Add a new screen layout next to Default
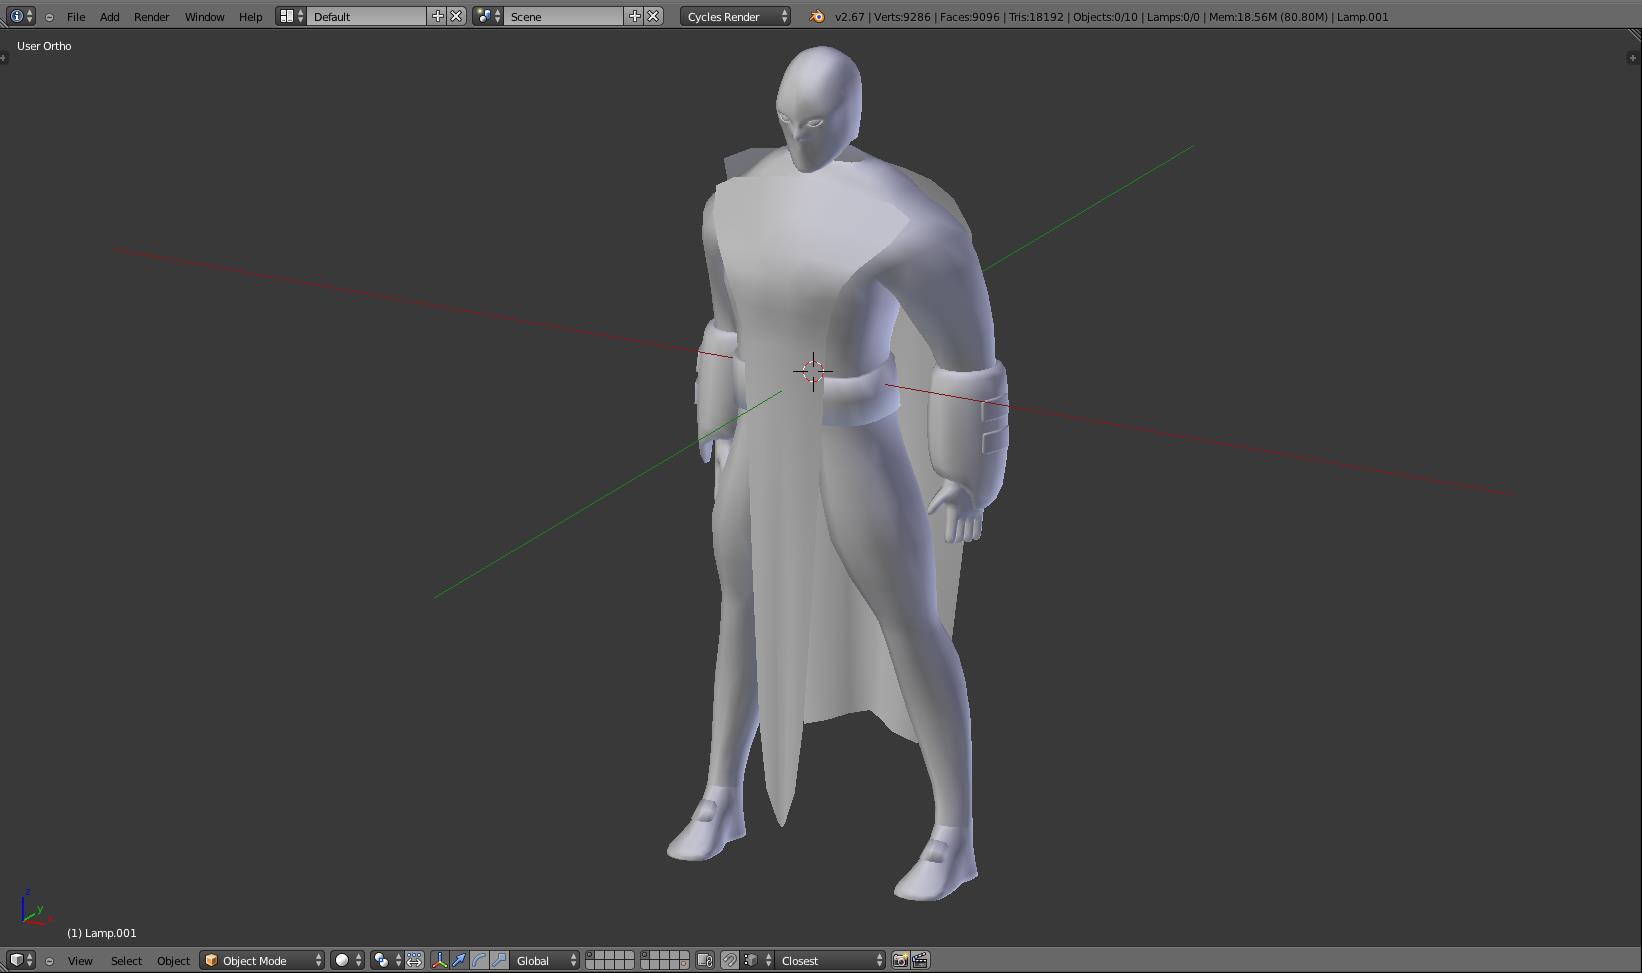 437,16
